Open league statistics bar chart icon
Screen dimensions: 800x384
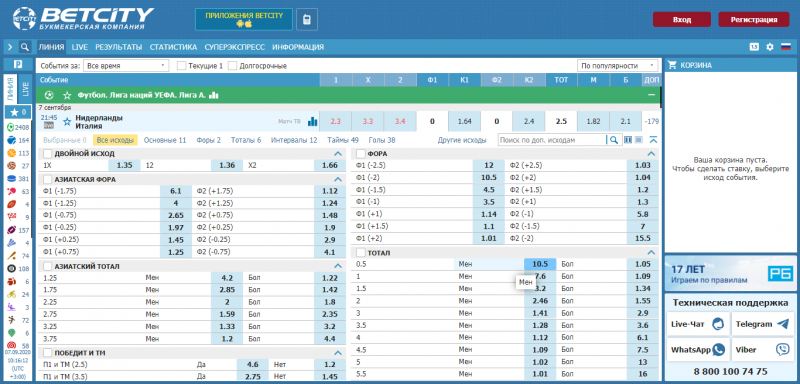(x=214, y=95)
